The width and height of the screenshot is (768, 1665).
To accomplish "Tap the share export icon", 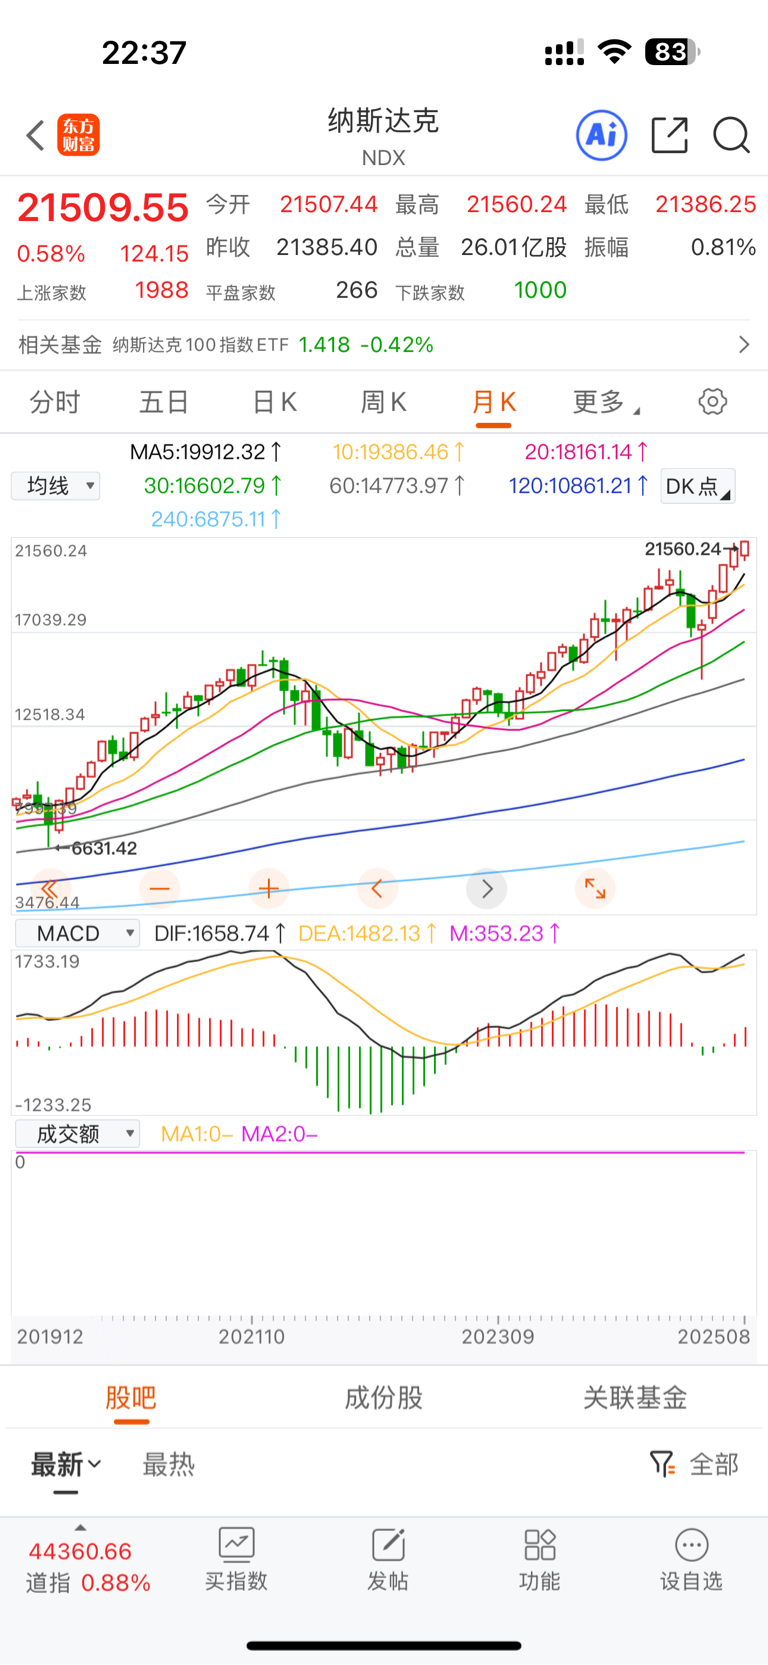I will (669, 135).
